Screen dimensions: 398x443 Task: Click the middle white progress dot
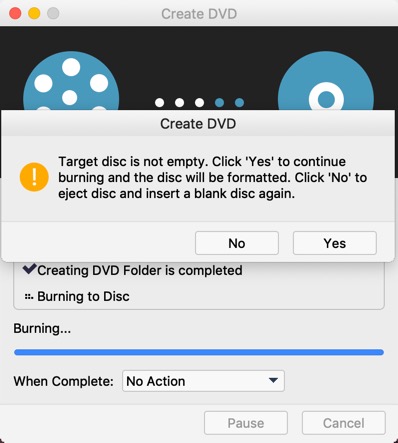(179, 102)
